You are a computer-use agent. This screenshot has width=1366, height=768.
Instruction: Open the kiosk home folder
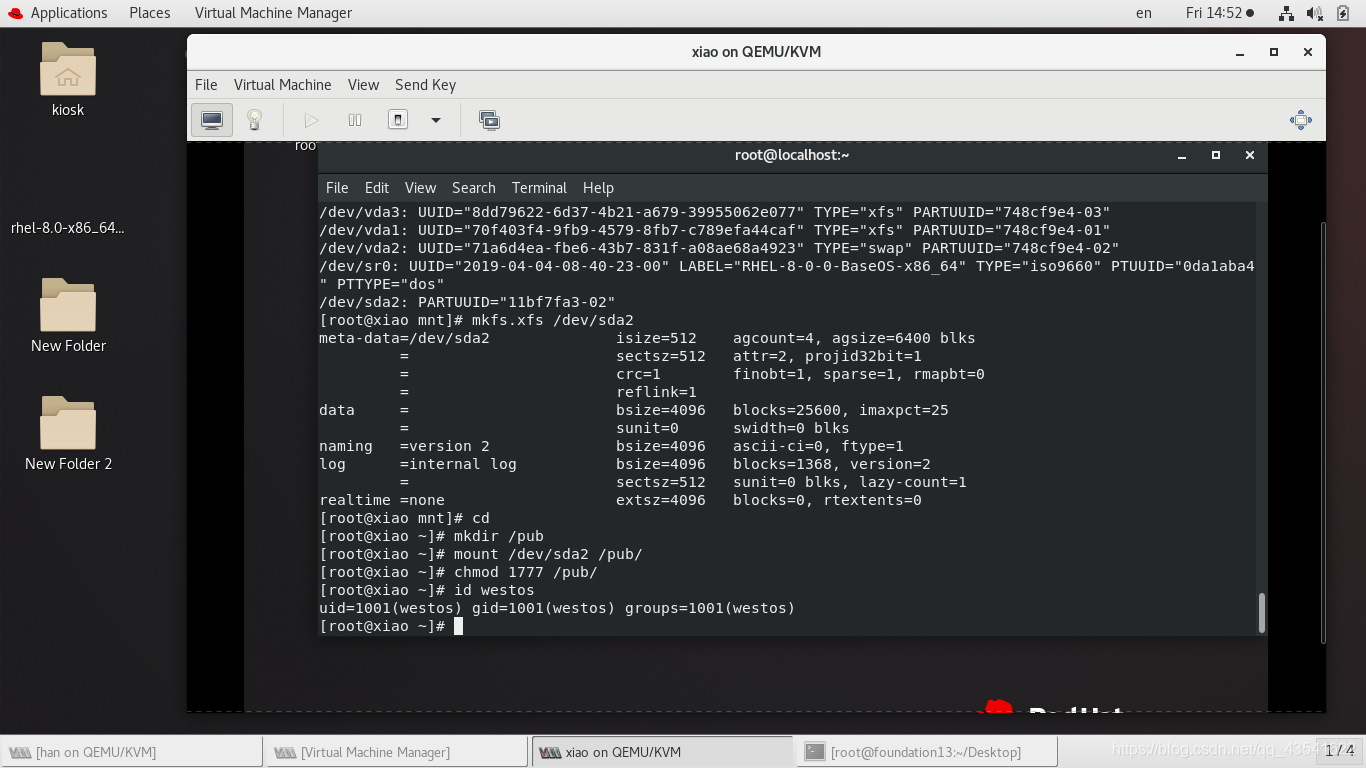[68, 80]
